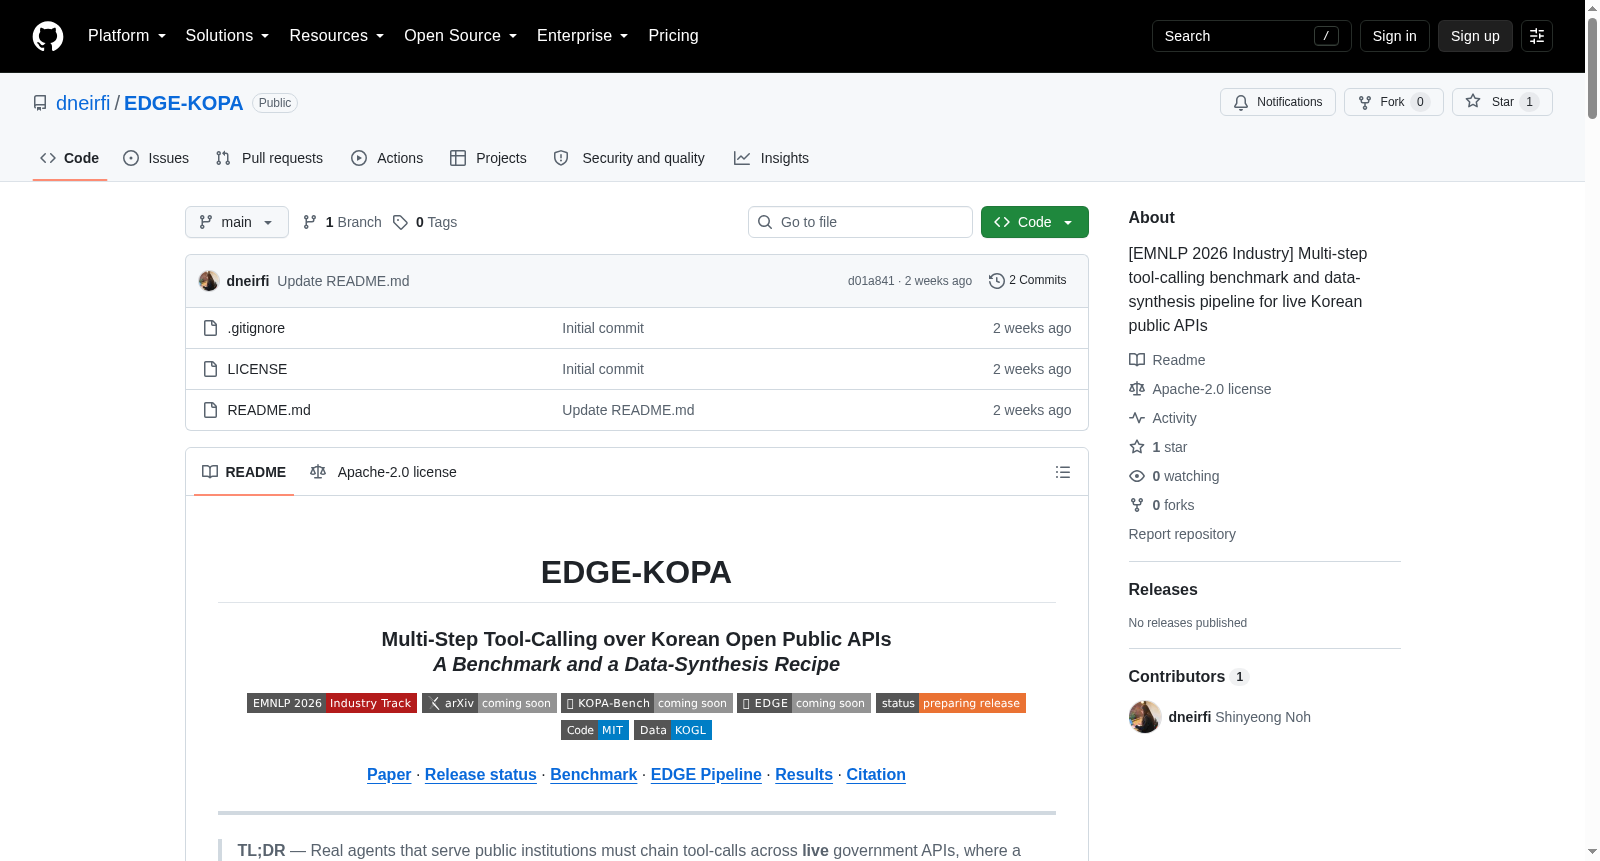Open the Insights tab
The width and height of the screenshot is (1600, 861).
771,158
